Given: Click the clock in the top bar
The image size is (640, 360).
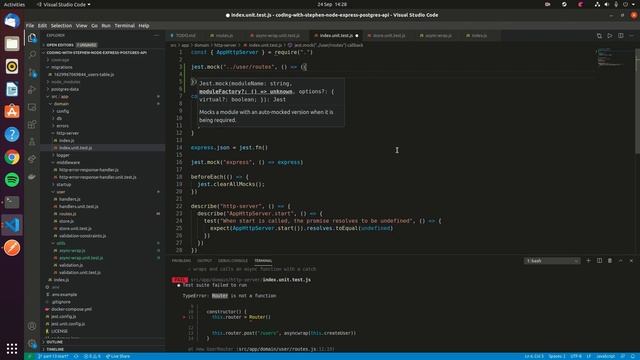Looking at the screenshot, I should point(331,4).
